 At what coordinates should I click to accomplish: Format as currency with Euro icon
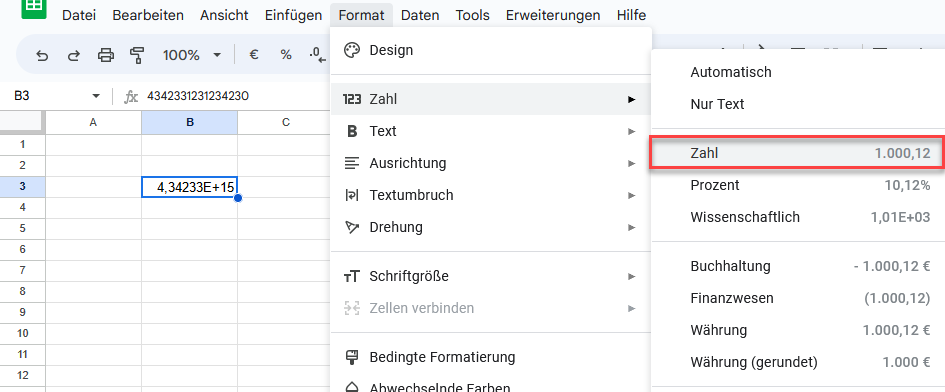(x=254, y=55)
